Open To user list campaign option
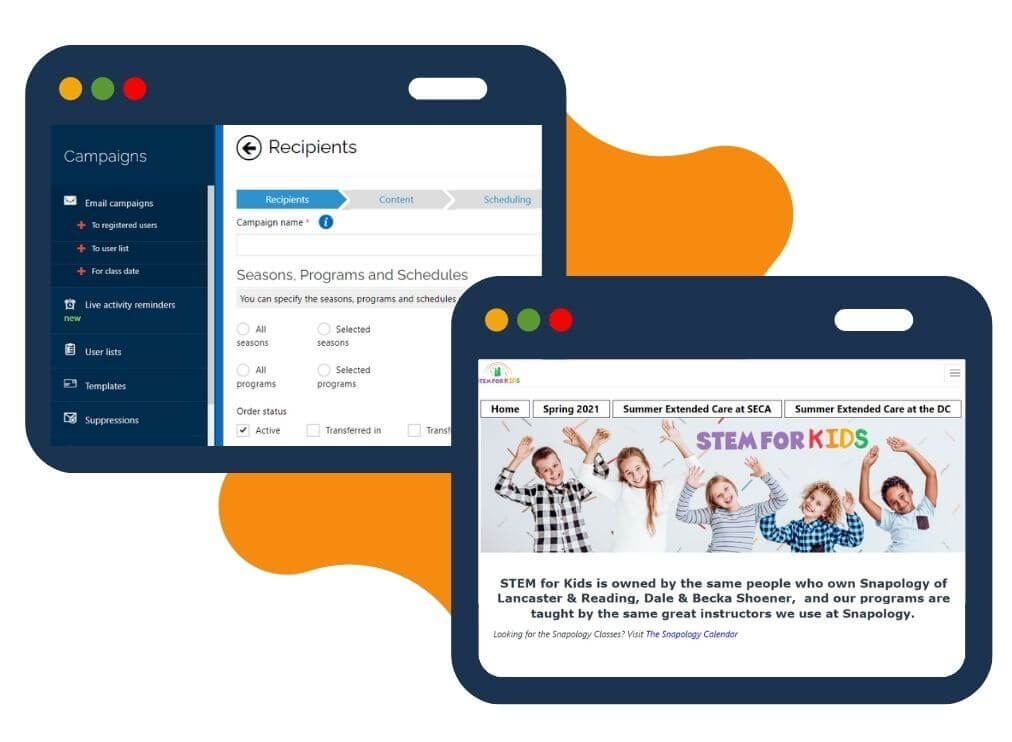The height and width of the screenshot is (742, 1012). pyautogui.click(x=110, y=248)
